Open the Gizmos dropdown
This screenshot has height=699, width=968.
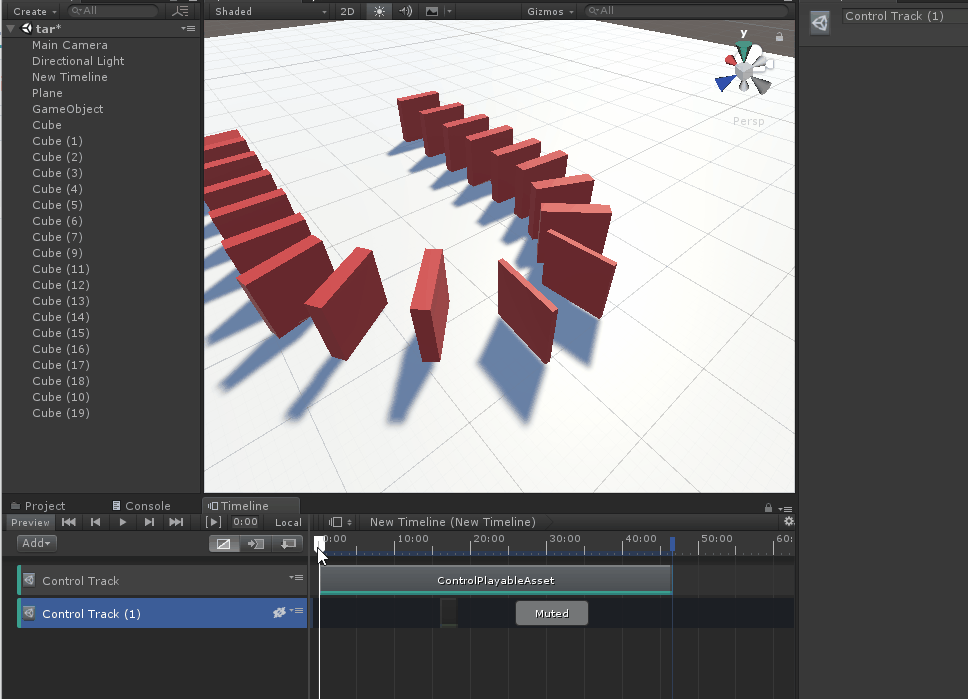click(550, 11)
